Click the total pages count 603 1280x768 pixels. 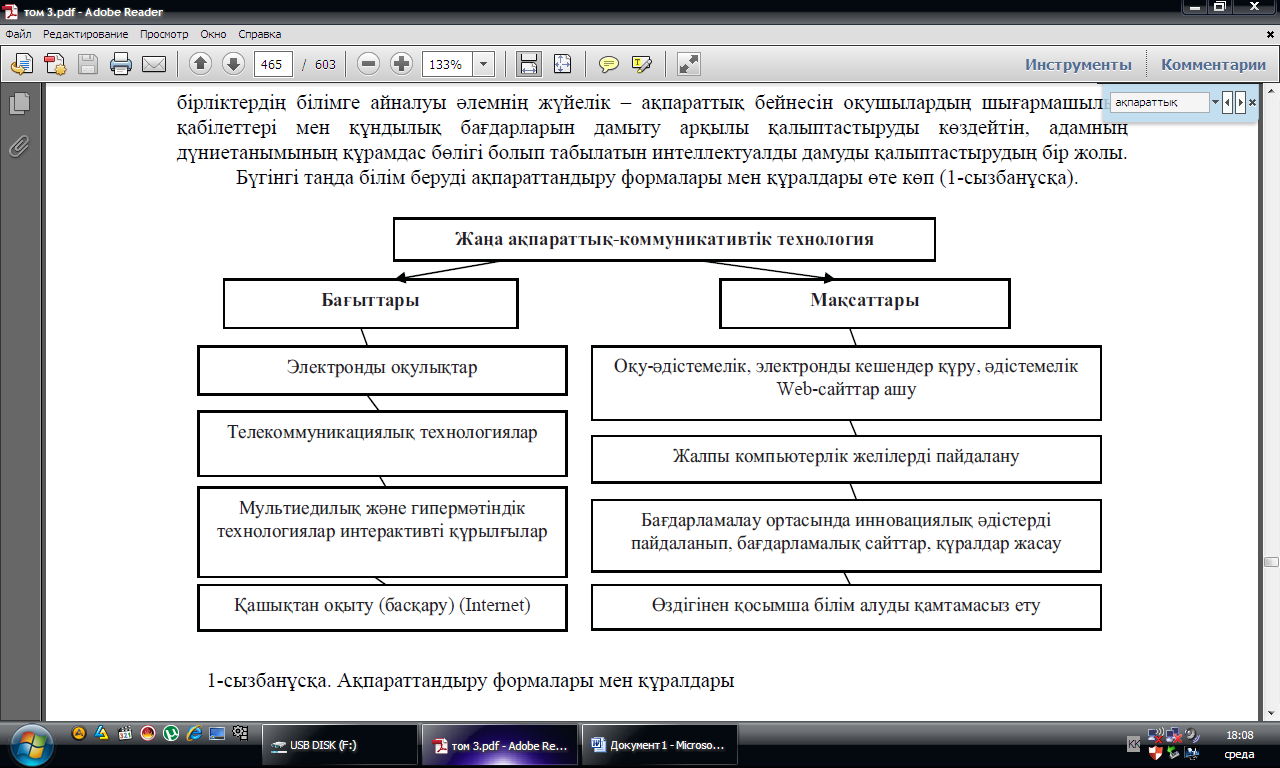(325, 64)
